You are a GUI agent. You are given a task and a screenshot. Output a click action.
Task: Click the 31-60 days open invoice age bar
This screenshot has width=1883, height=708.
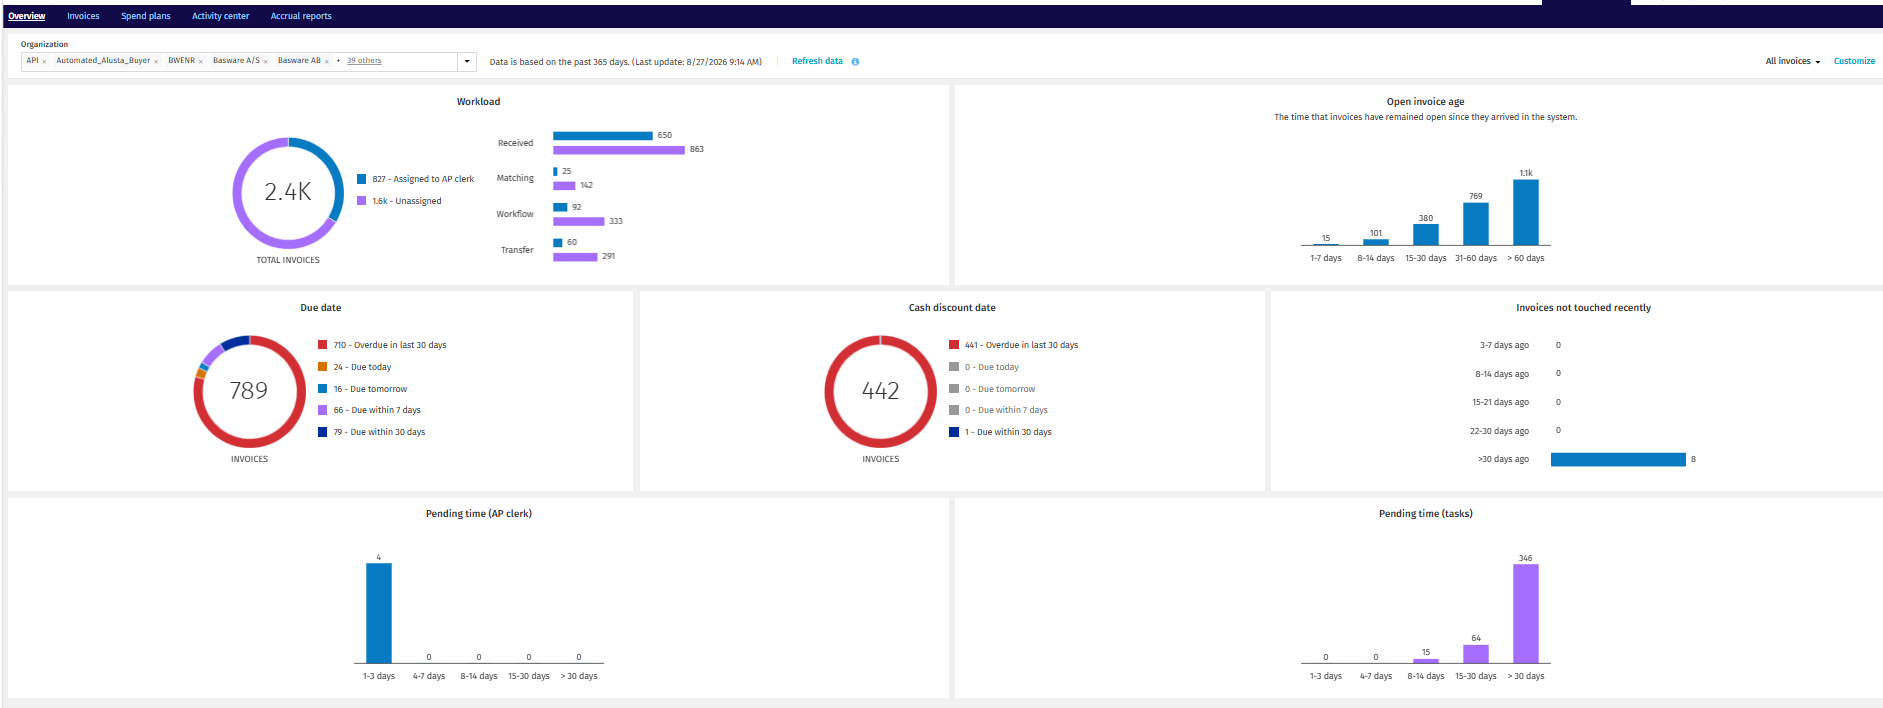[1476, 224]
